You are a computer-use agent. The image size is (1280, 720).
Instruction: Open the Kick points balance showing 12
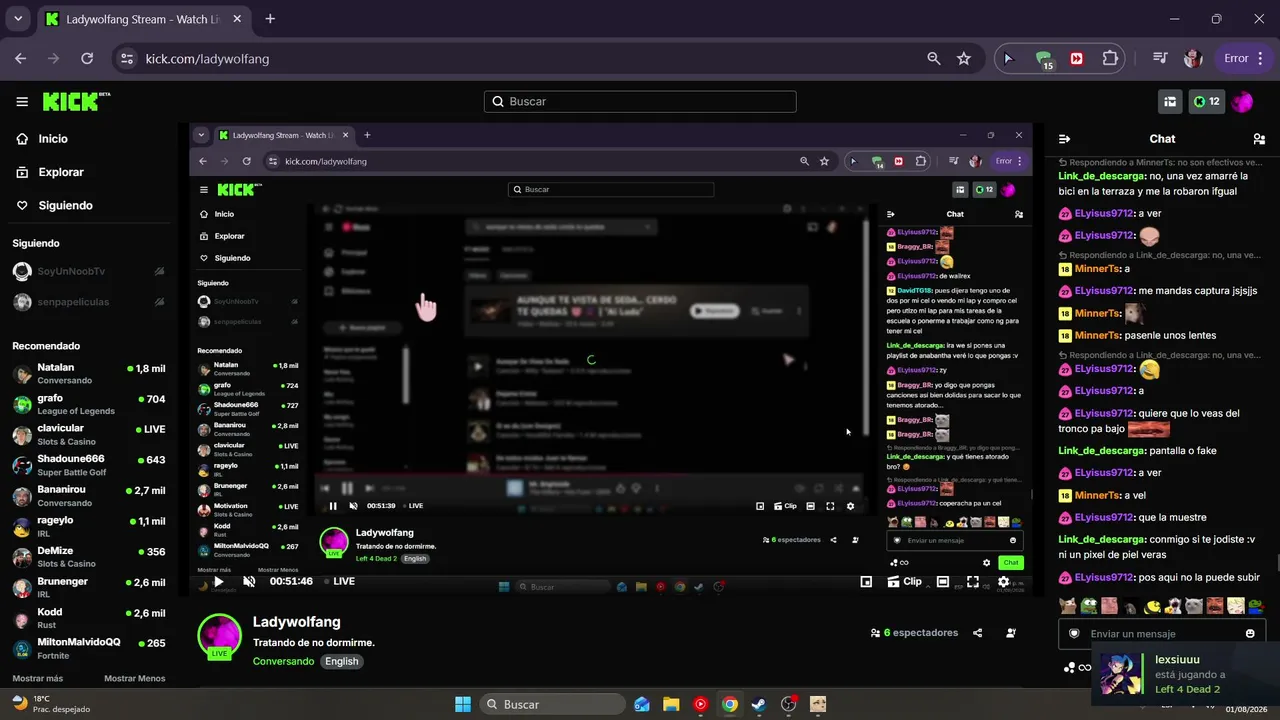point(1206,101)
